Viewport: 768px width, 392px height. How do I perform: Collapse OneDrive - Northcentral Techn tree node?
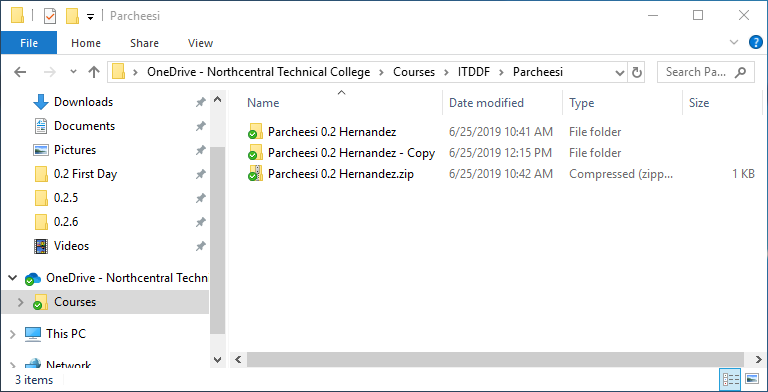point(12,278)
